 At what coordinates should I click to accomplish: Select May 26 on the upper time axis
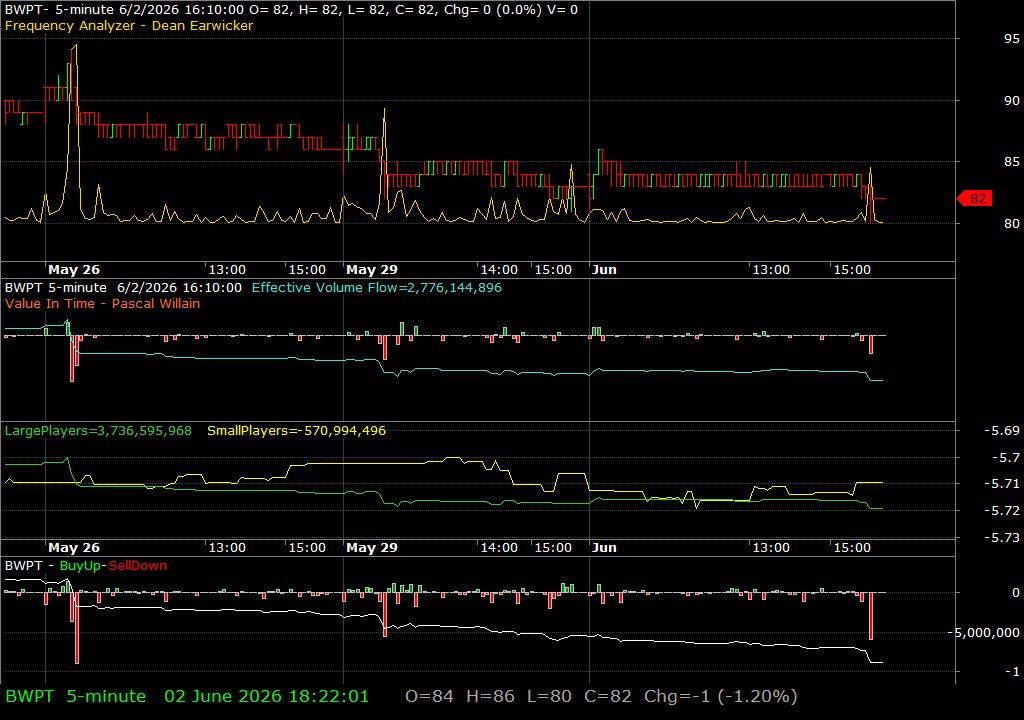(74, 270)
